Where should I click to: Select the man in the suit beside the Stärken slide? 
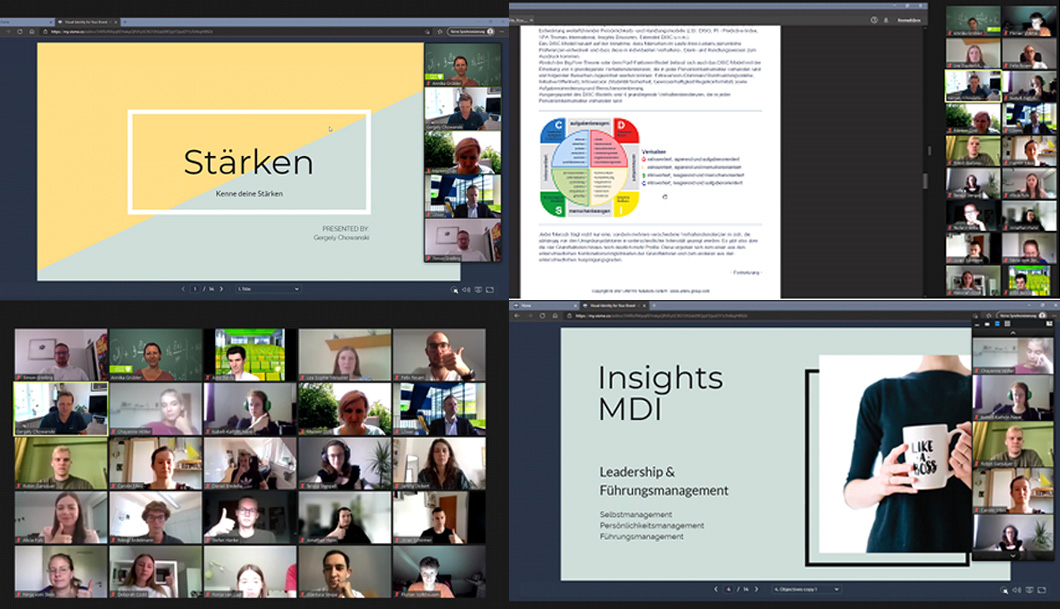click(x=463, y=196)
